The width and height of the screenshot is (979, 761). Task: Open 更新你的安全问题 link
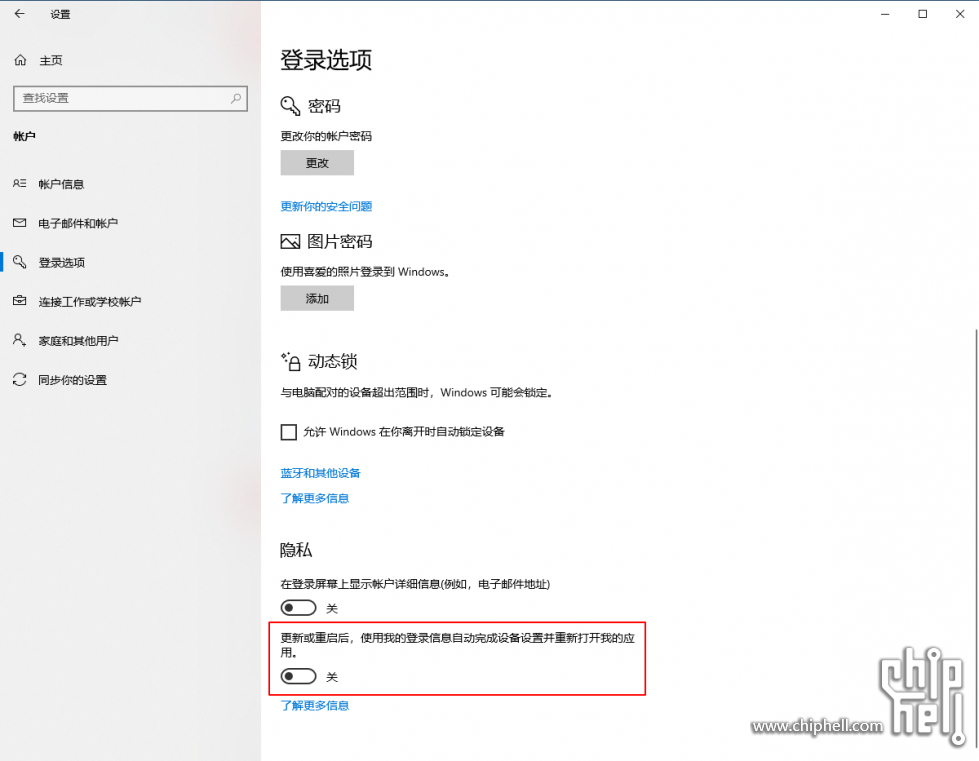pyautogui.click(x=326, y=207)
